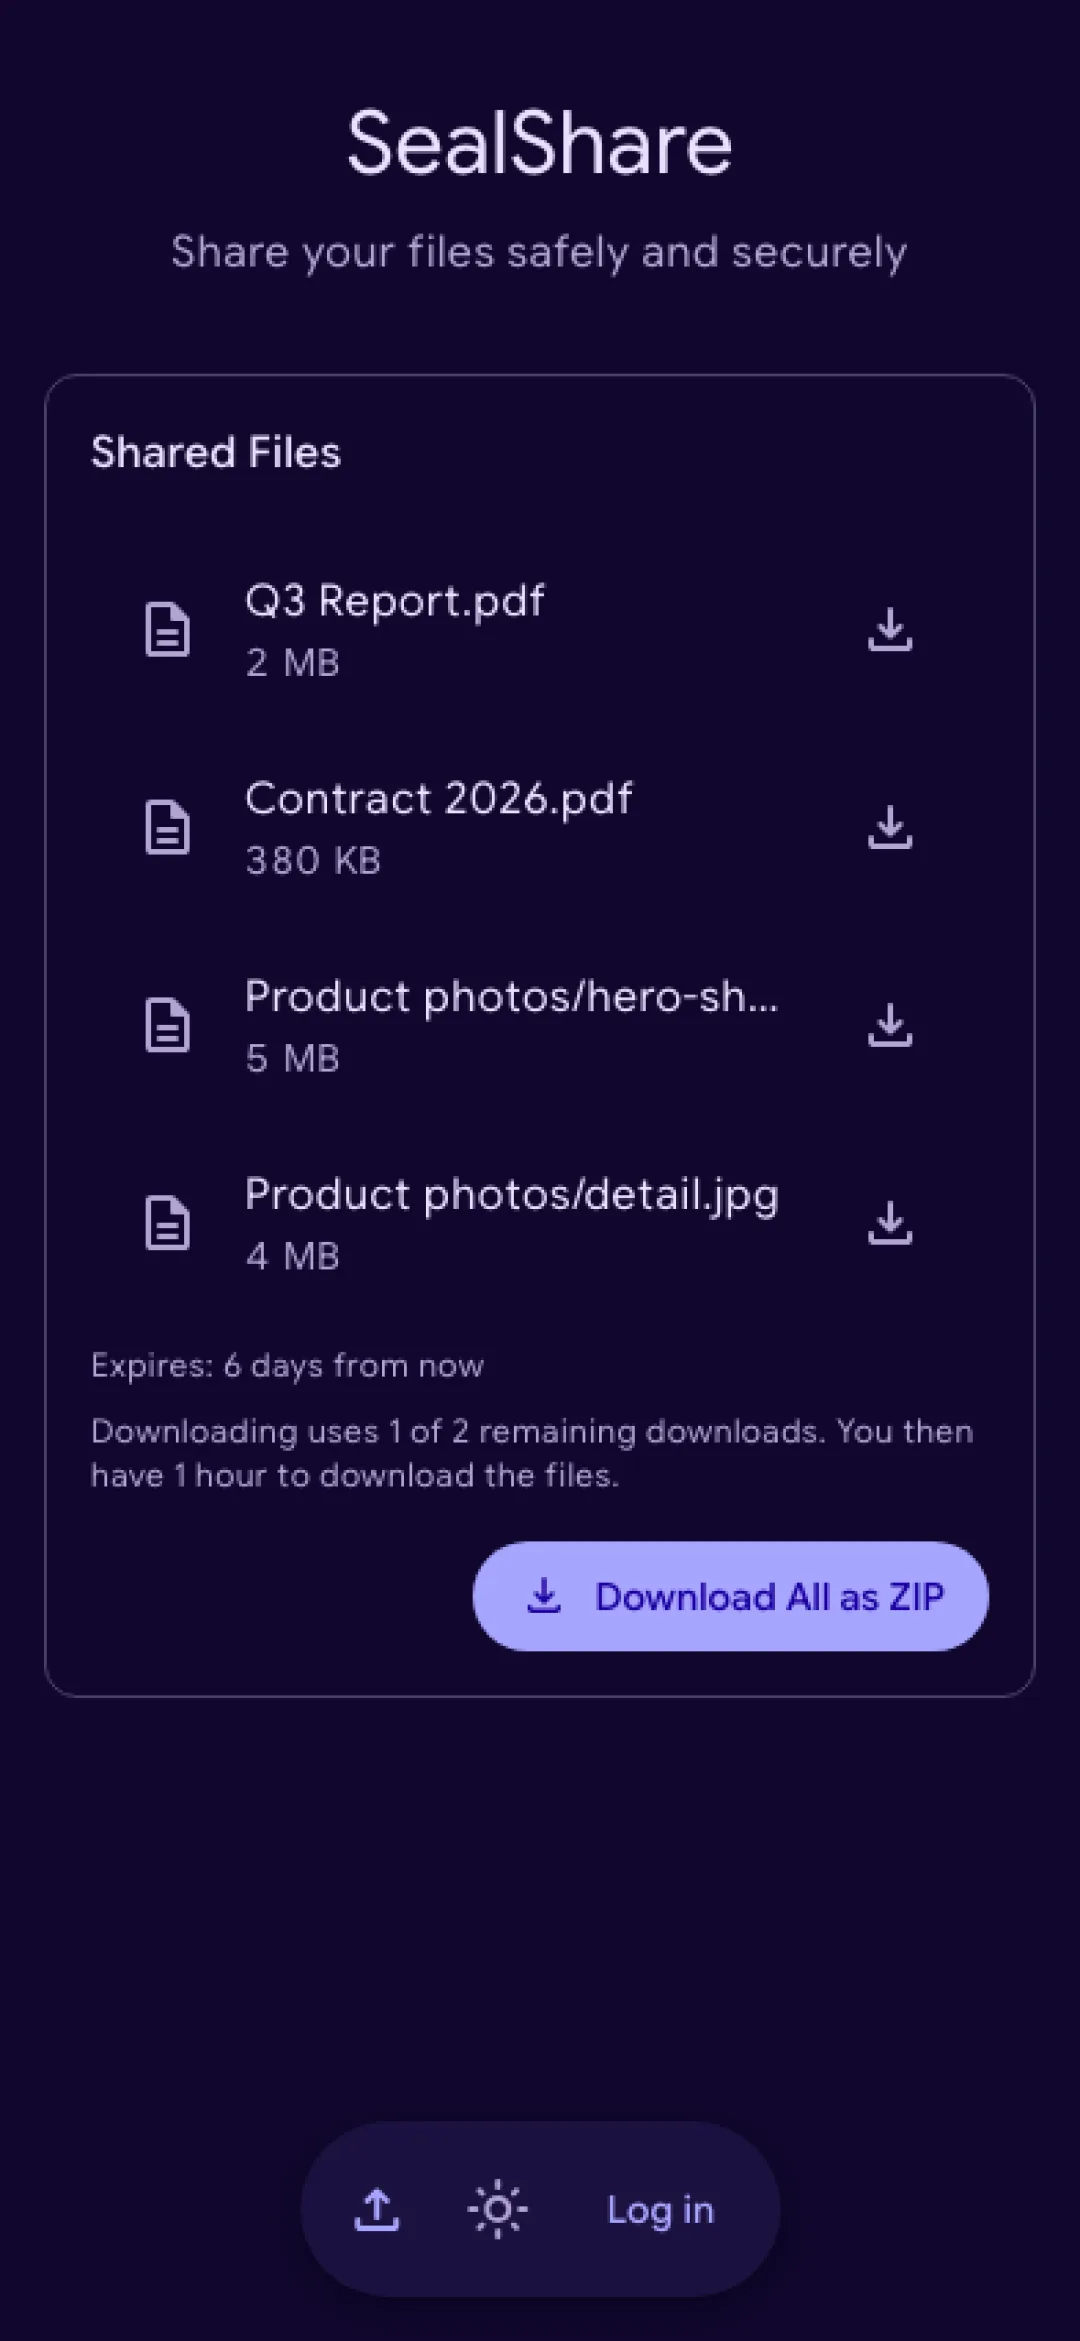Open the Log in page

point(660,2210)
